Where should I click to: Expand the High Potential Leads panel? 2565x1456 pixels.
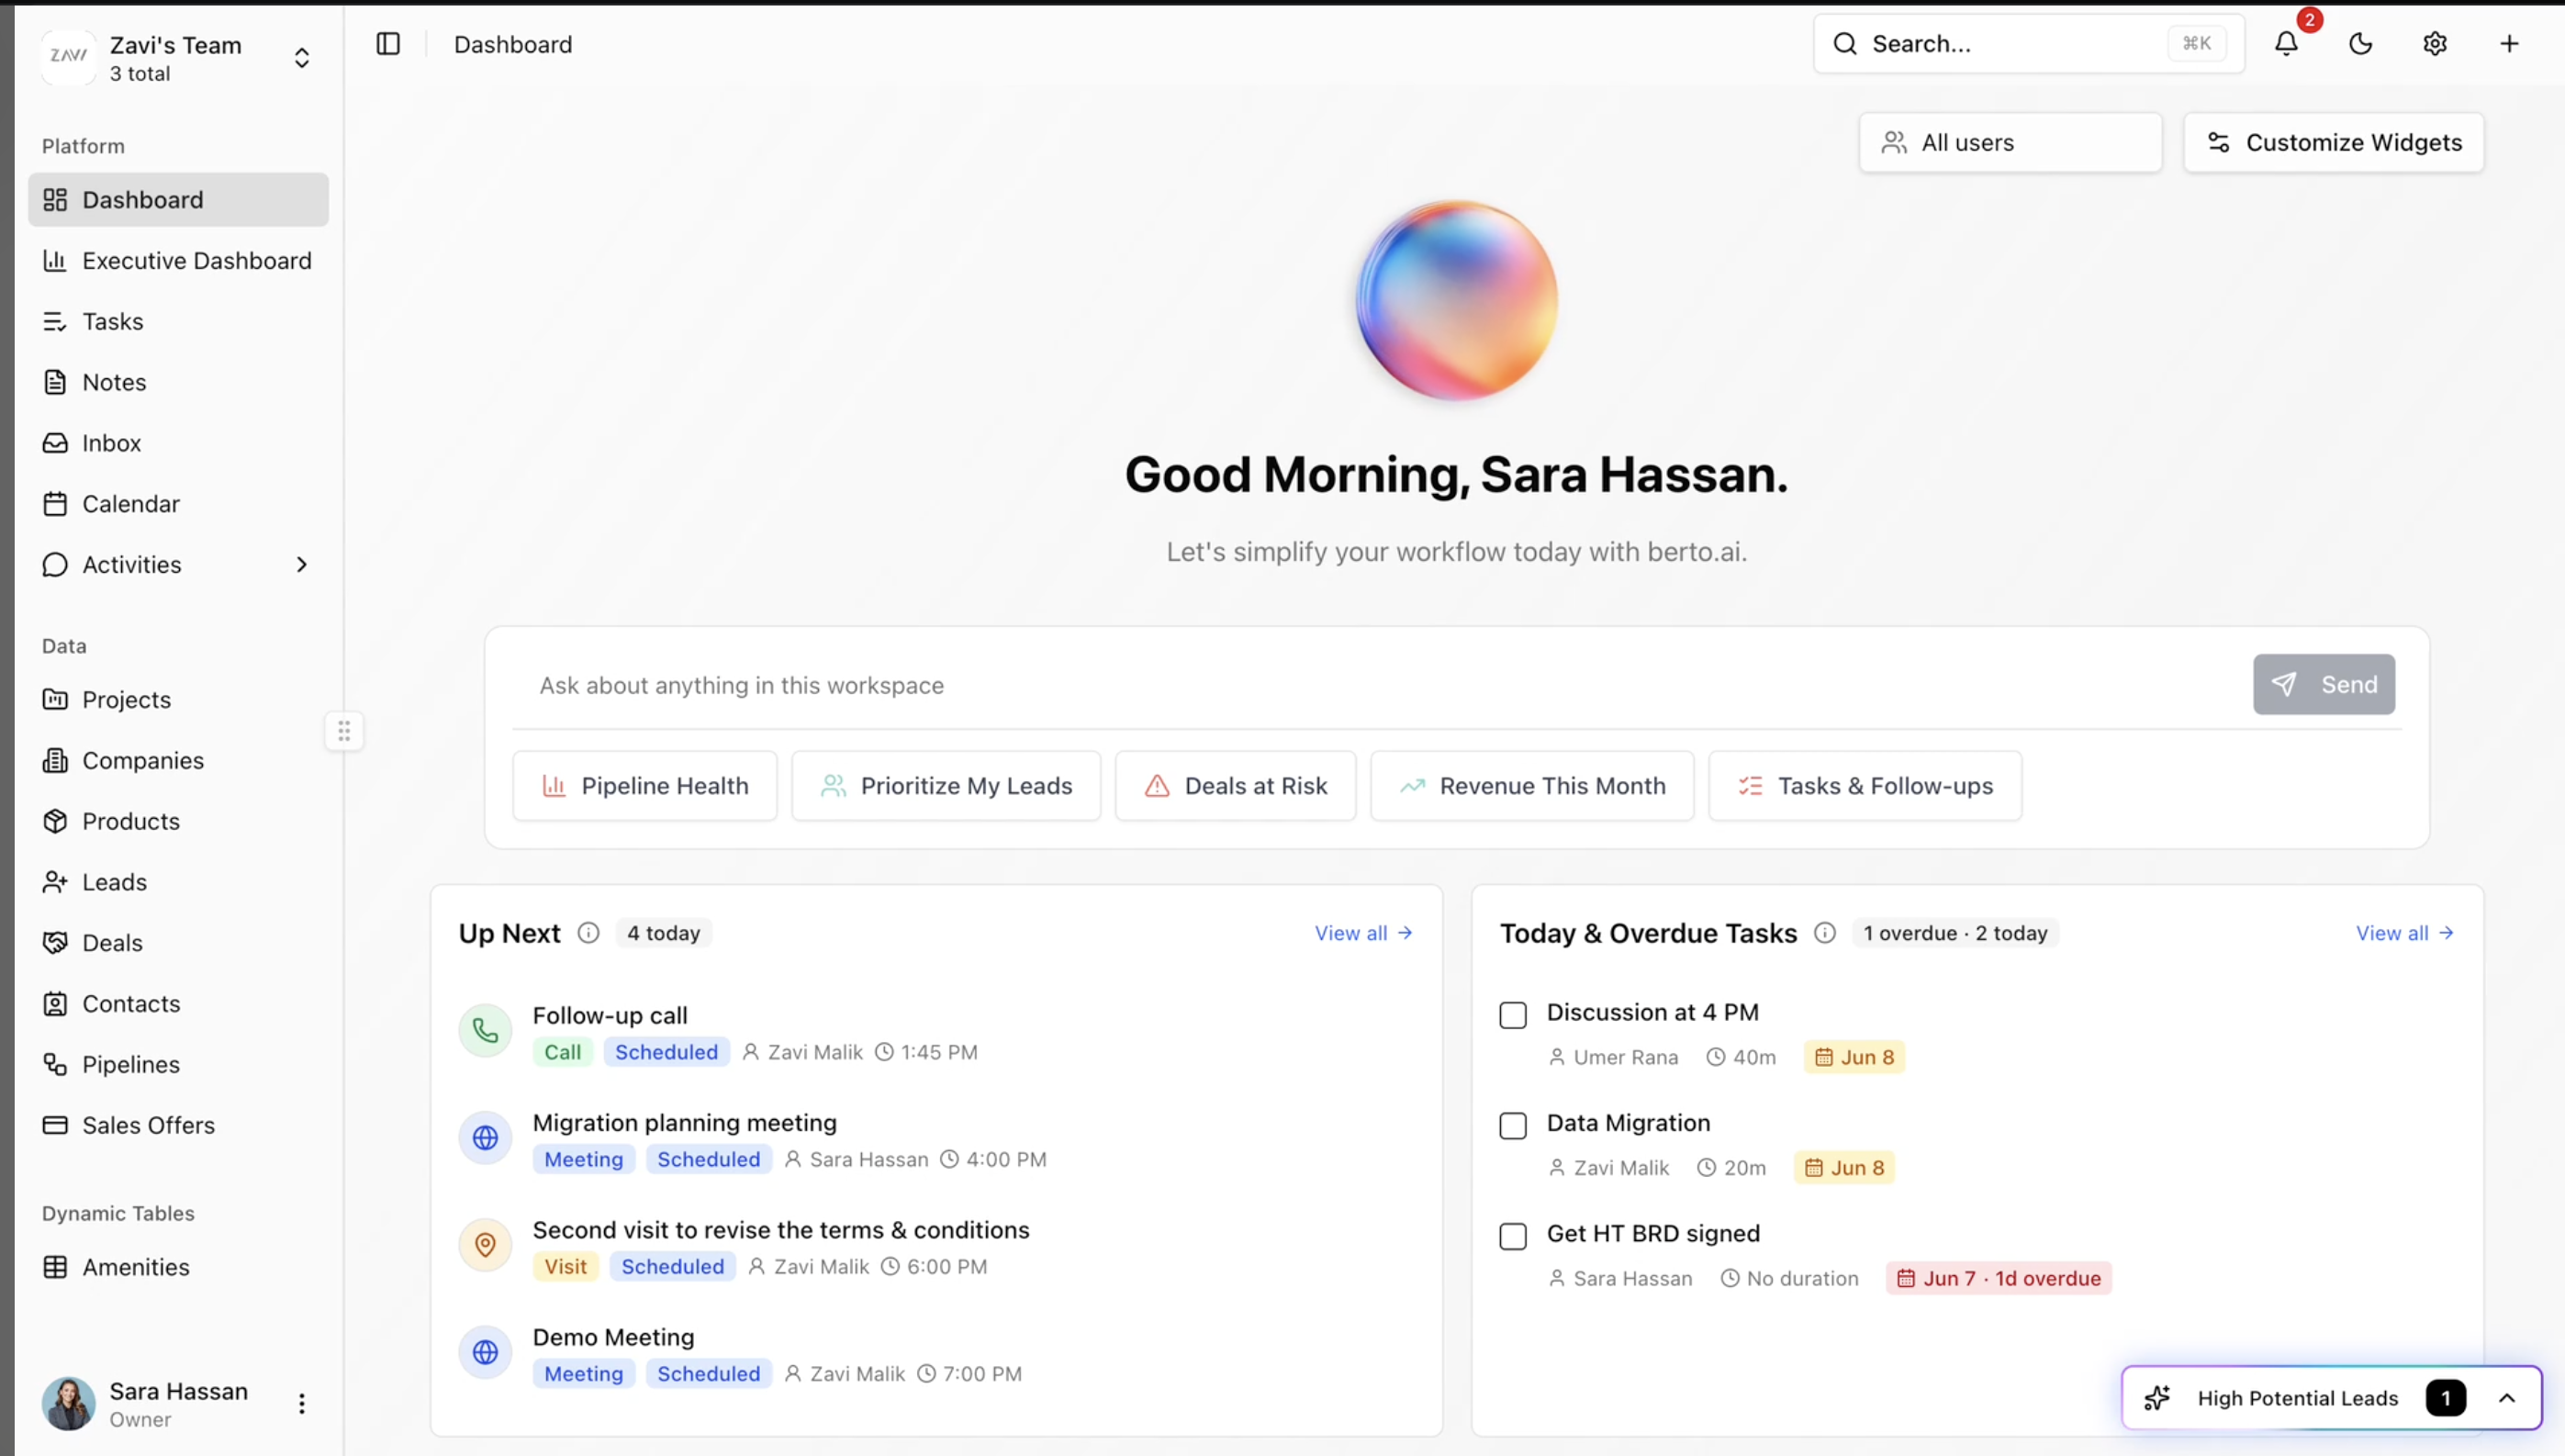point(2507,1398)
